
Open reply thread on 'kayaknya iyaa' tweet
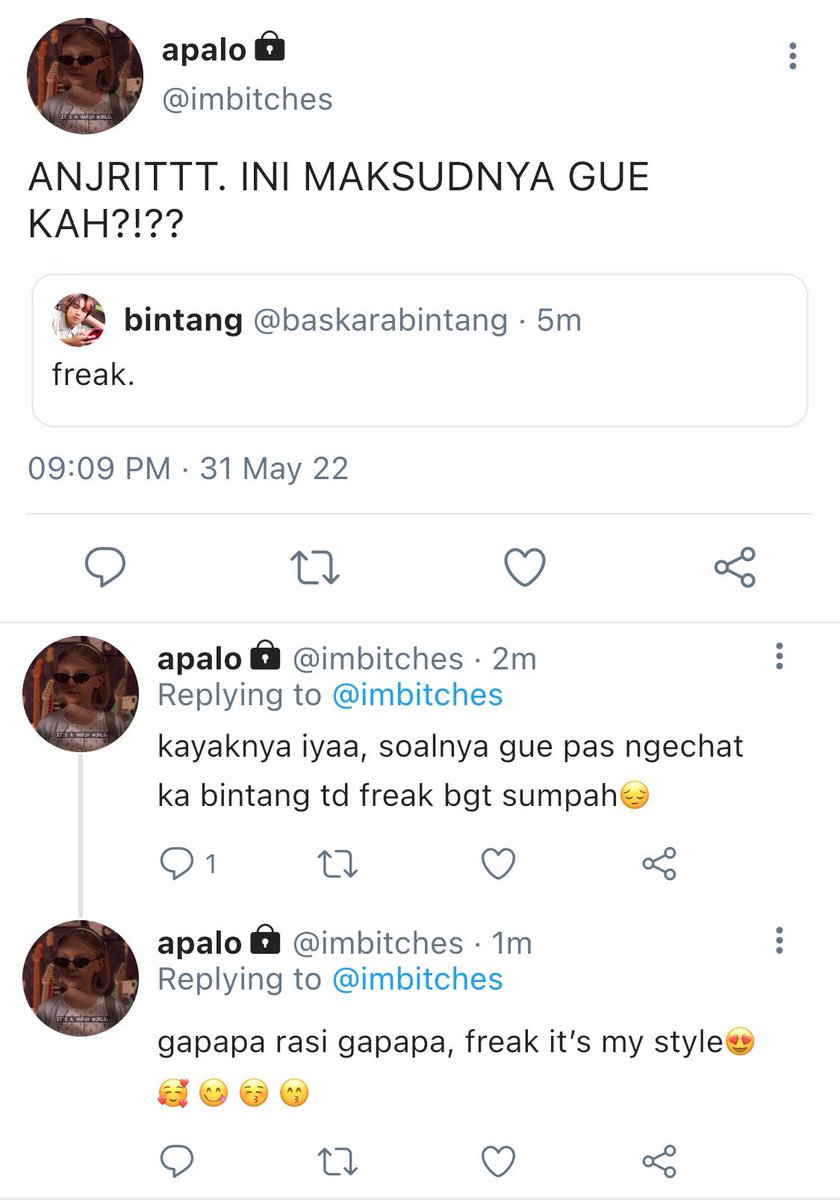click(x=188, y=863)
